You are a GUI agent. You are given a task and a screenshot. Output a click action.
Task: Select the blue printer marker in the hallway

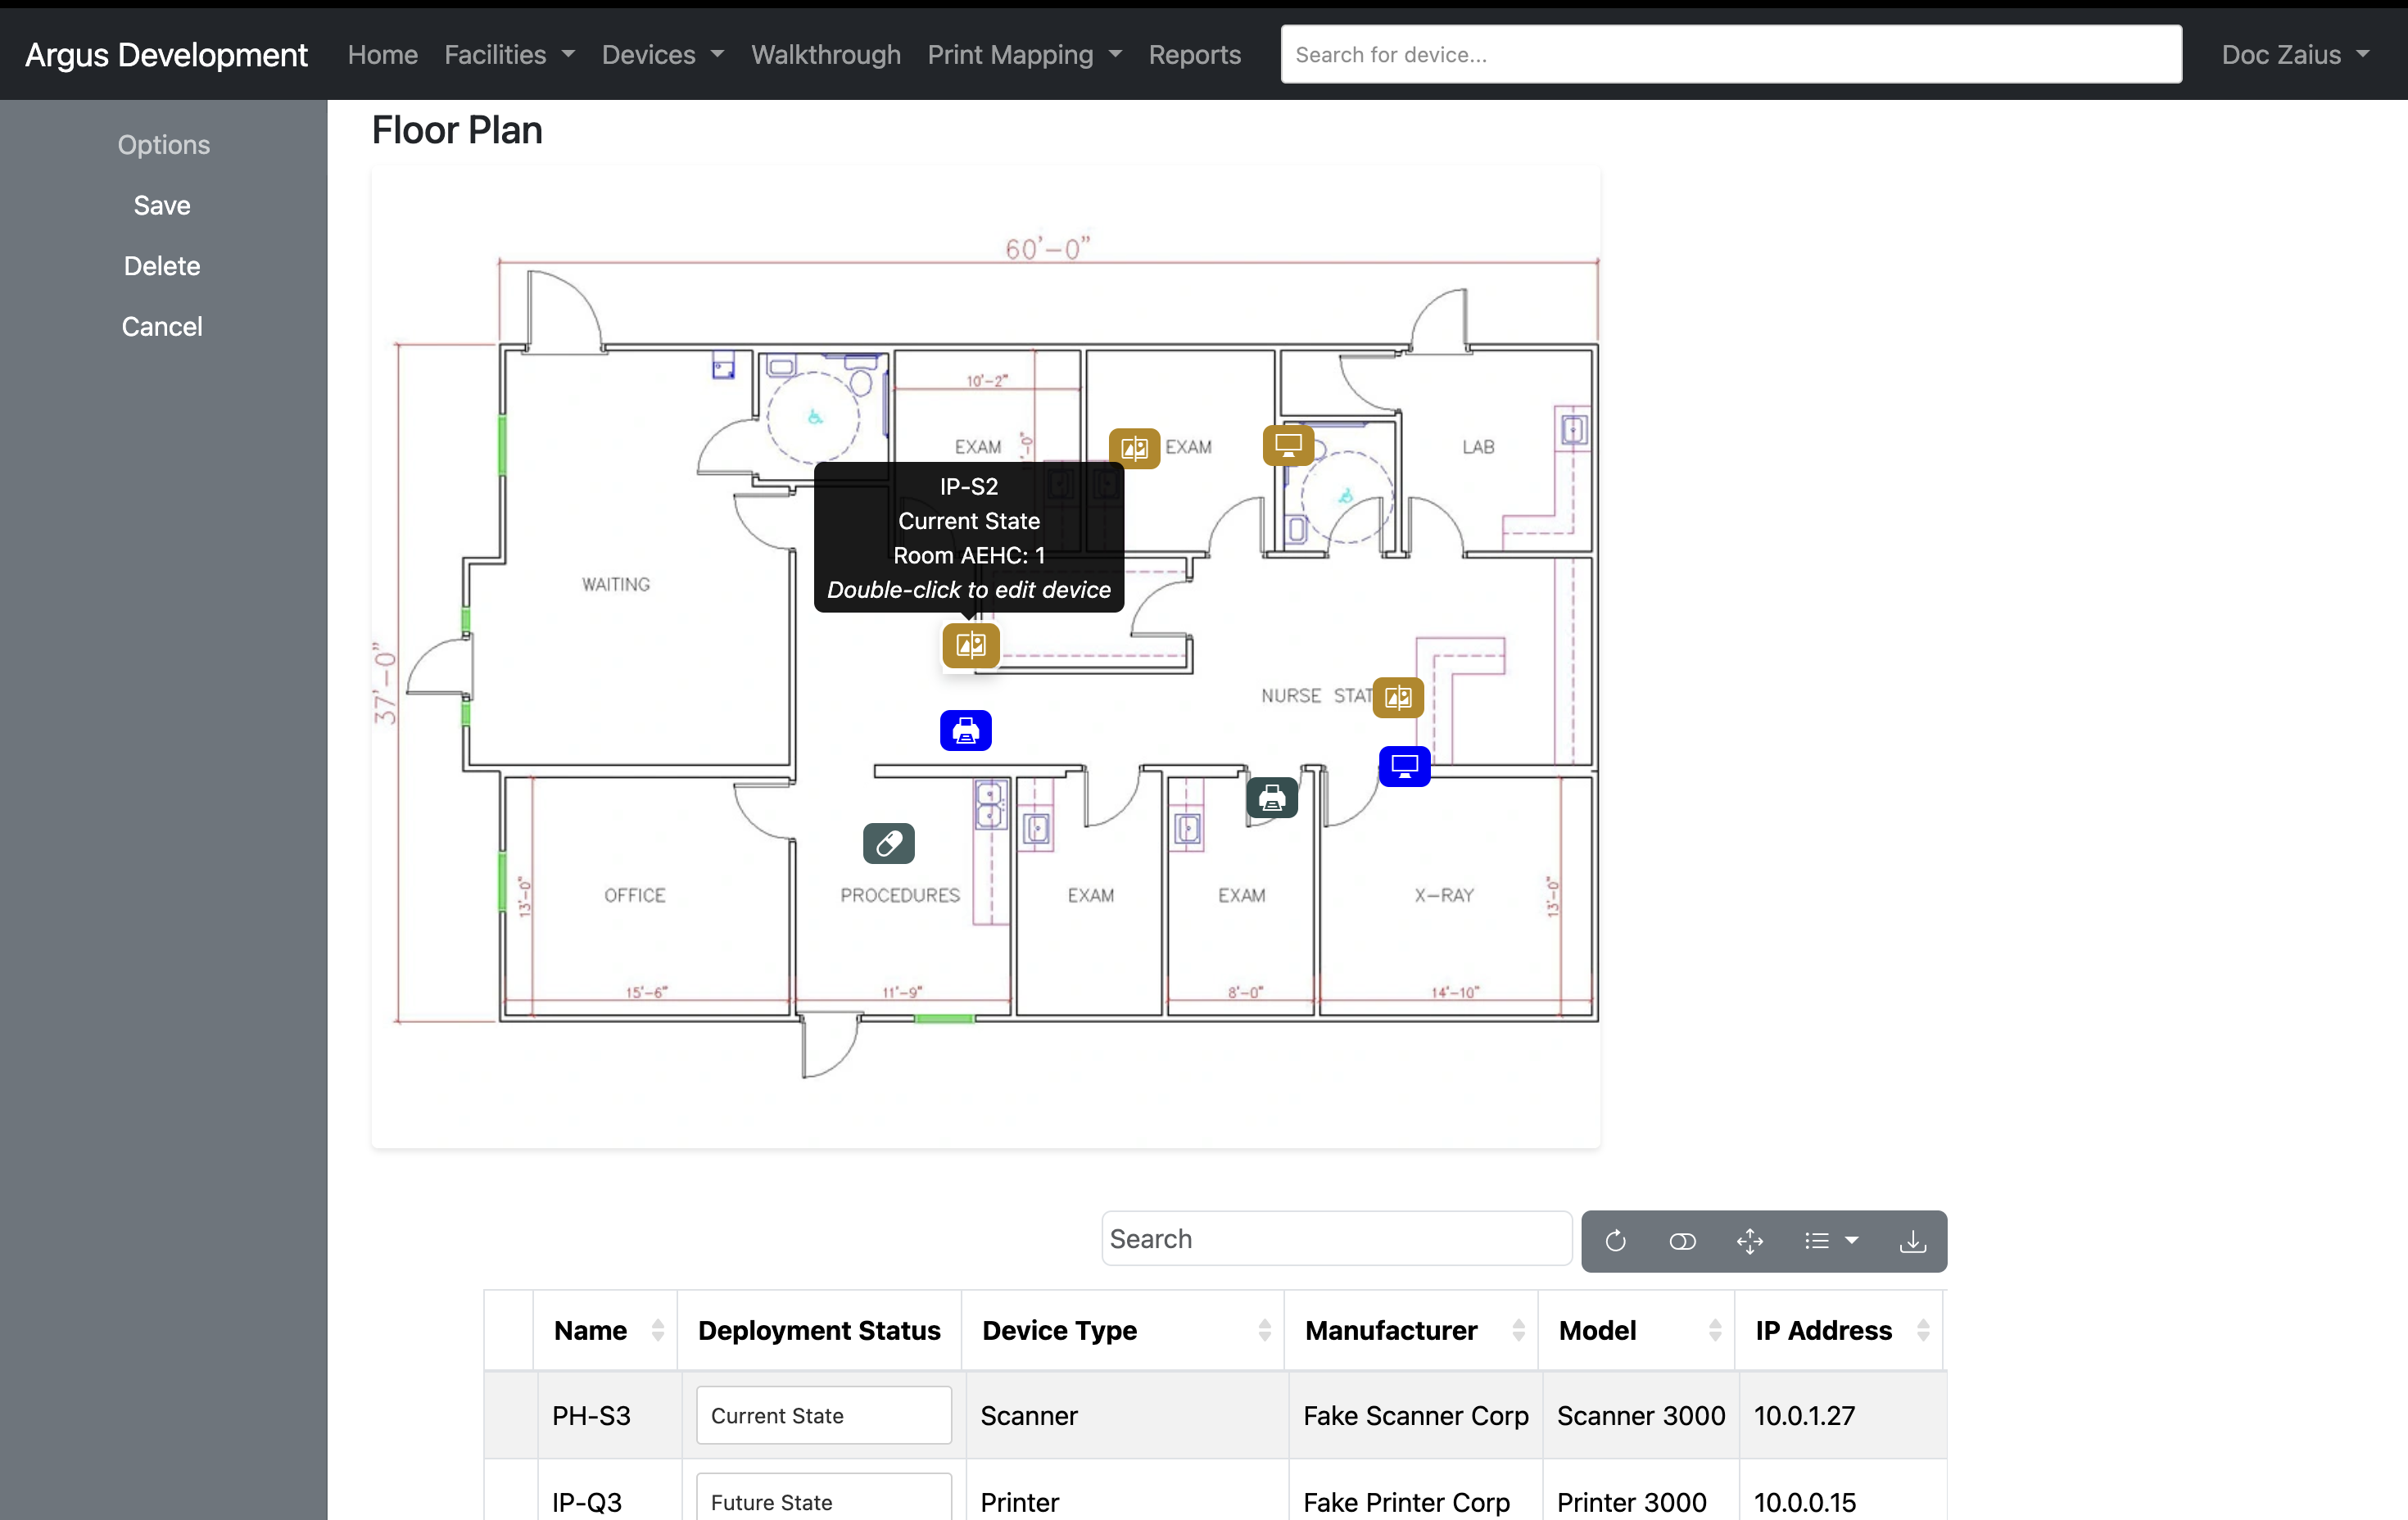[x=966, y=730]
